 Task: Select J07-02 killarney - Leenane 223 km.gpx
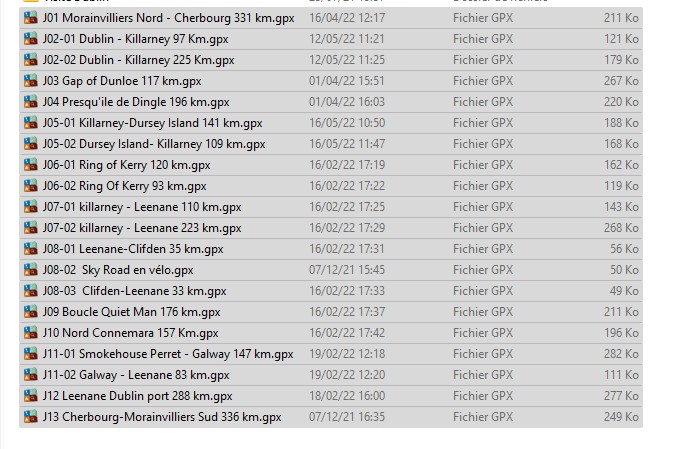[x=331, y=228]
